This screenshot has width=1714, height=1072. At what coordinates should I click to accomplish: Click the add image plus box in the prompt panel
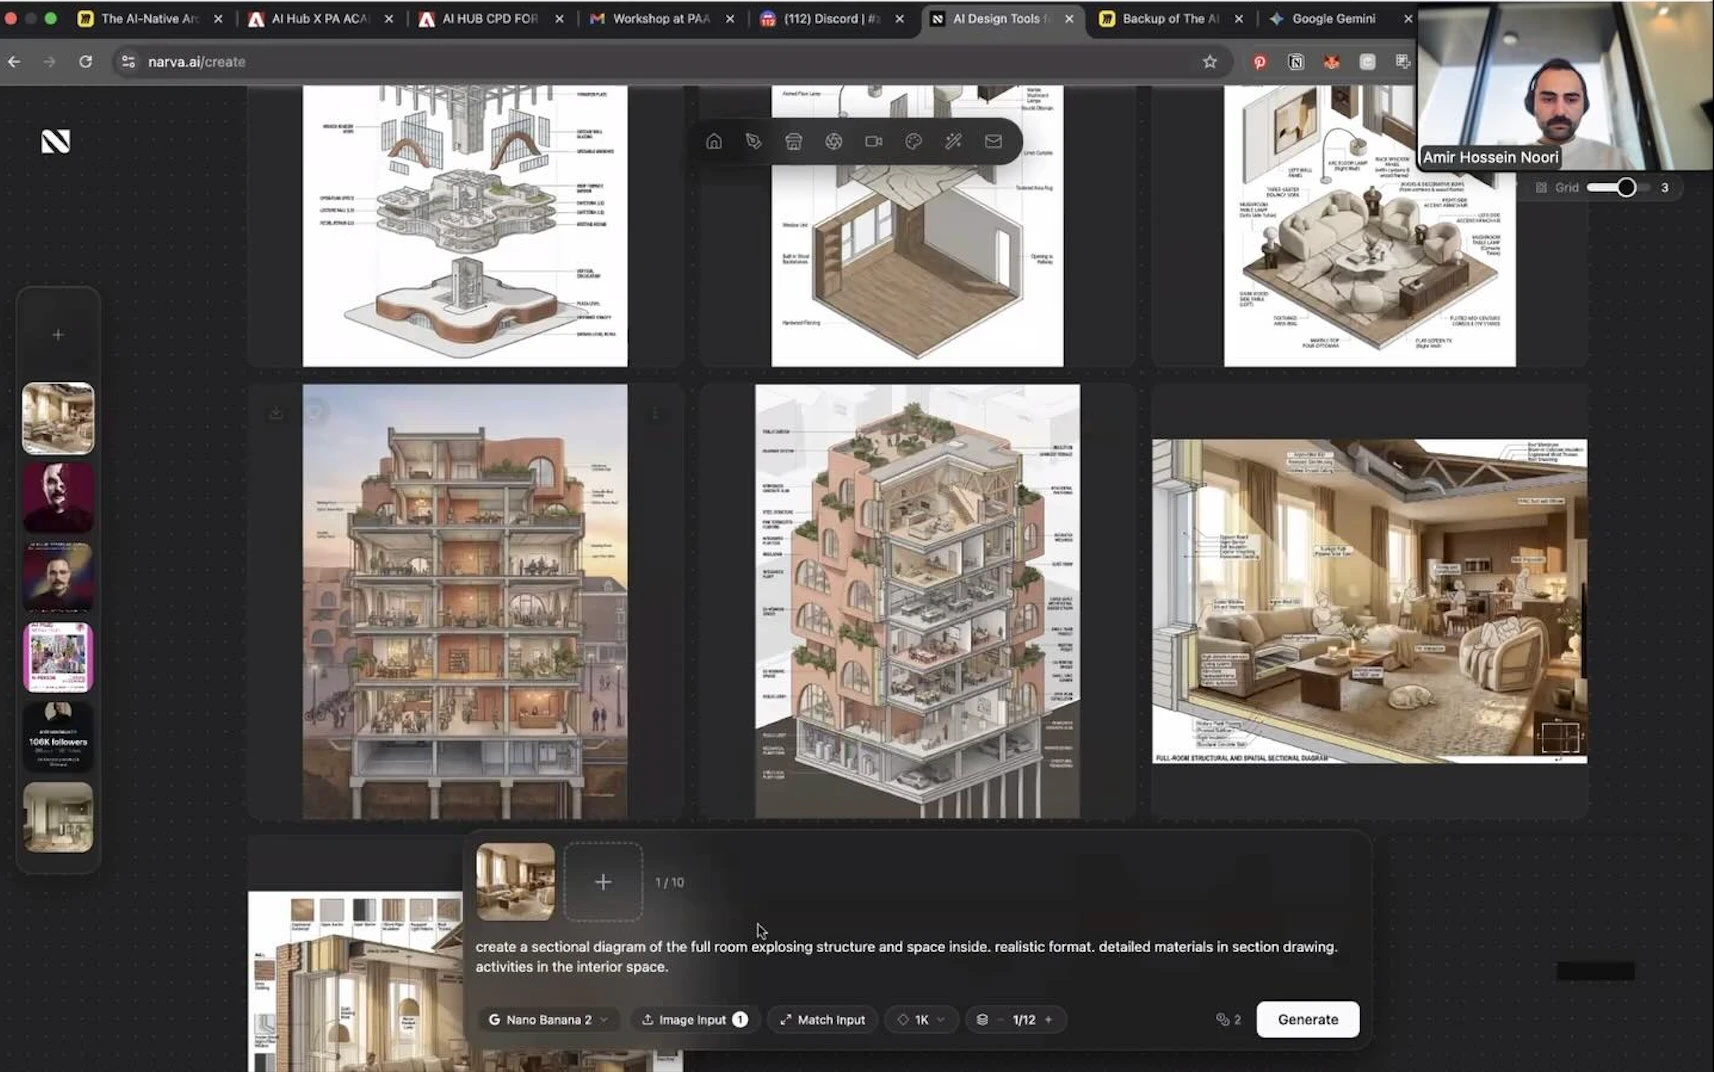click(x=603, y=882)
